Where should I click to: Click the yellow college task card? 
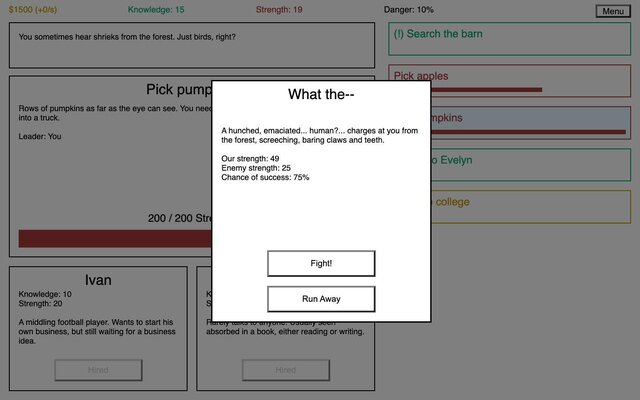click(x=531, y=207)
